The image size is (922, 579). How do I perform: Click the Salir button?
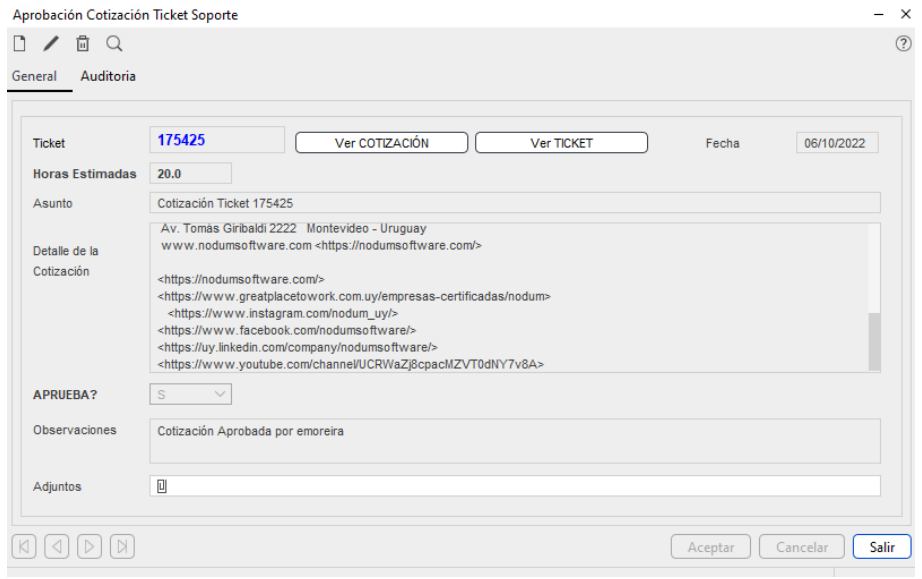point(881,547)
